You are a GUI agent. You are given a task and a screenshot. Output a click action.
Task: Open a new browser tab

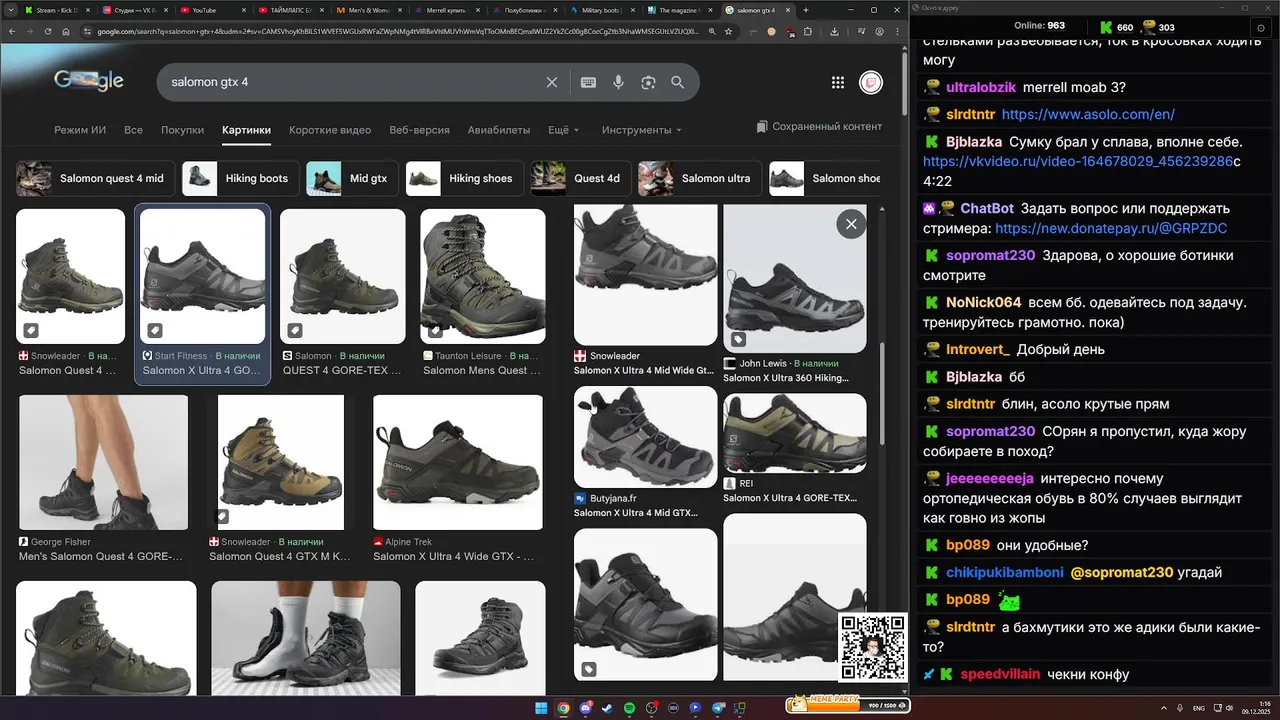click(x=806, y=10)
